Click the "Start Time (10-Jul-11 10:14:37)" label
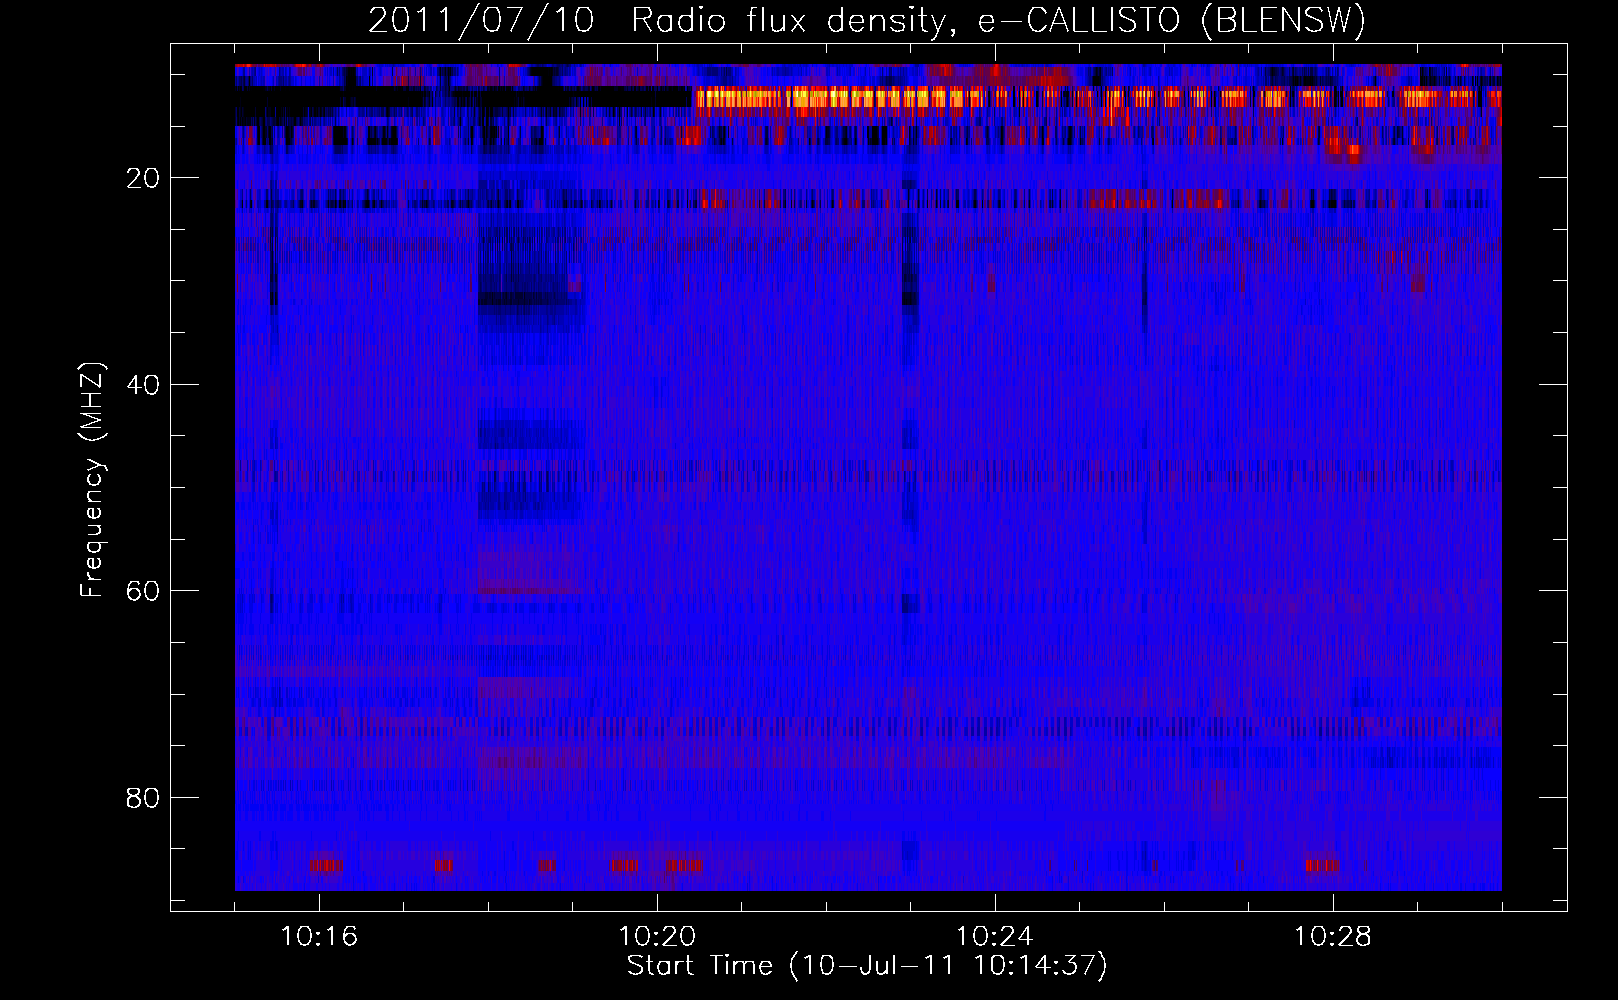This screenshot has height=1000, width=1618. coord(867,966)
